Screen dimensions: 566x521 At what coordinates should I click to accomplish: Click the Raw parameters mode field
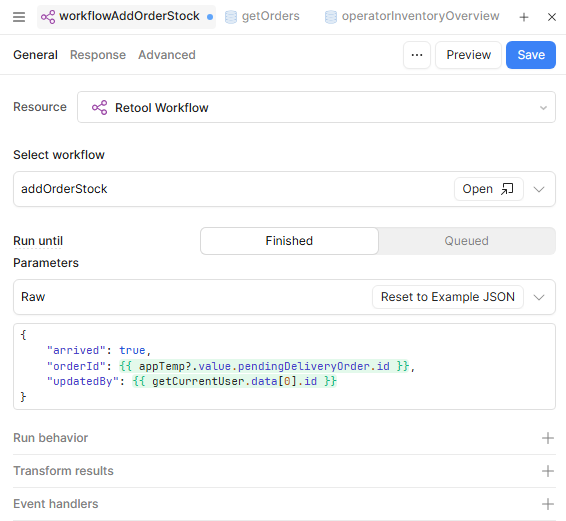284,297
